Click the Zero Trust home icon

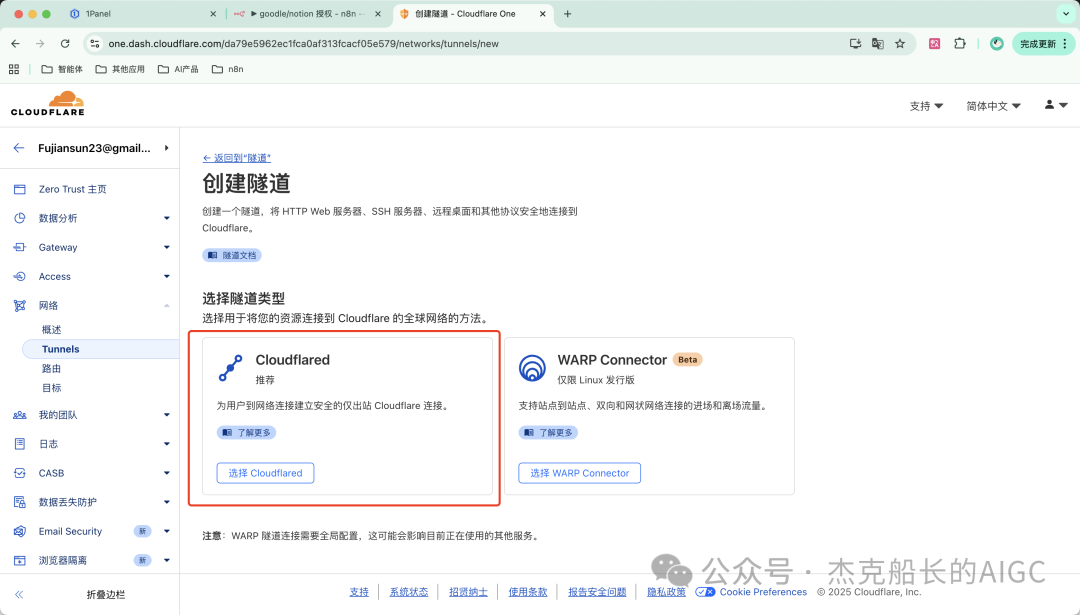19,189
